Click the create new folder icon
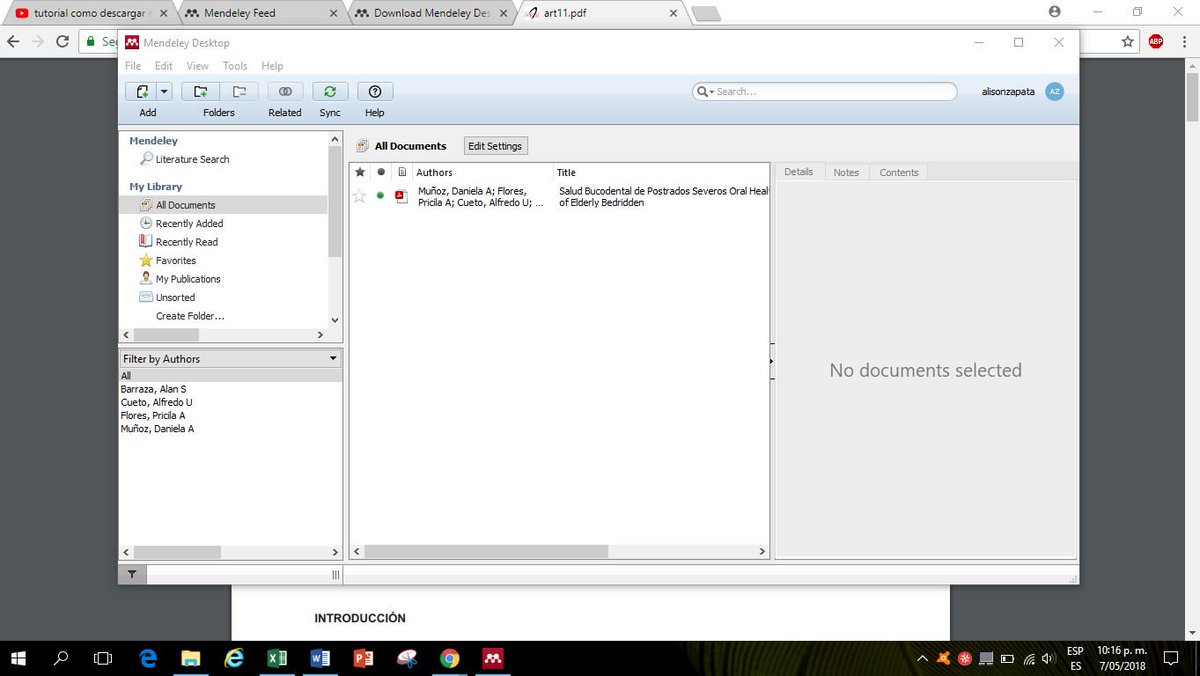The image size is (1200, 676). coord(200,91)
